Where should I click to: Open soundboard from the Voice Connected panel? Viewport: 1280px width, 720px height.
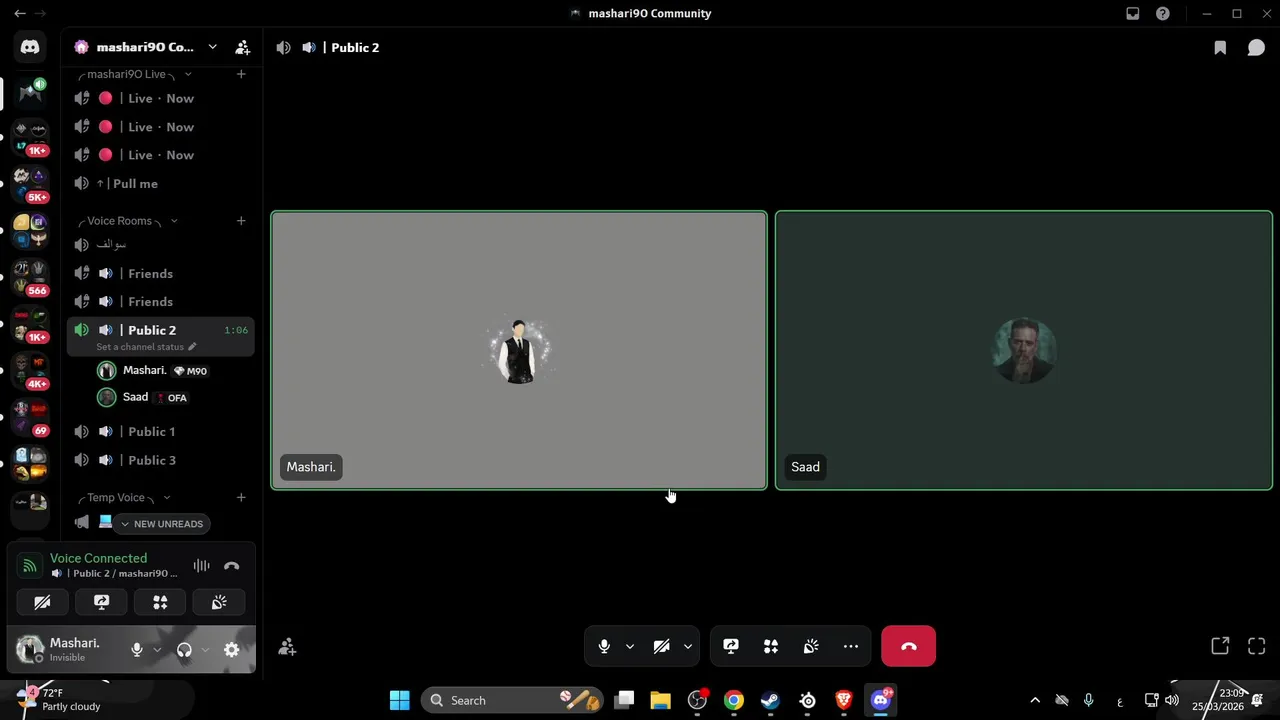(x=219, y=602)
